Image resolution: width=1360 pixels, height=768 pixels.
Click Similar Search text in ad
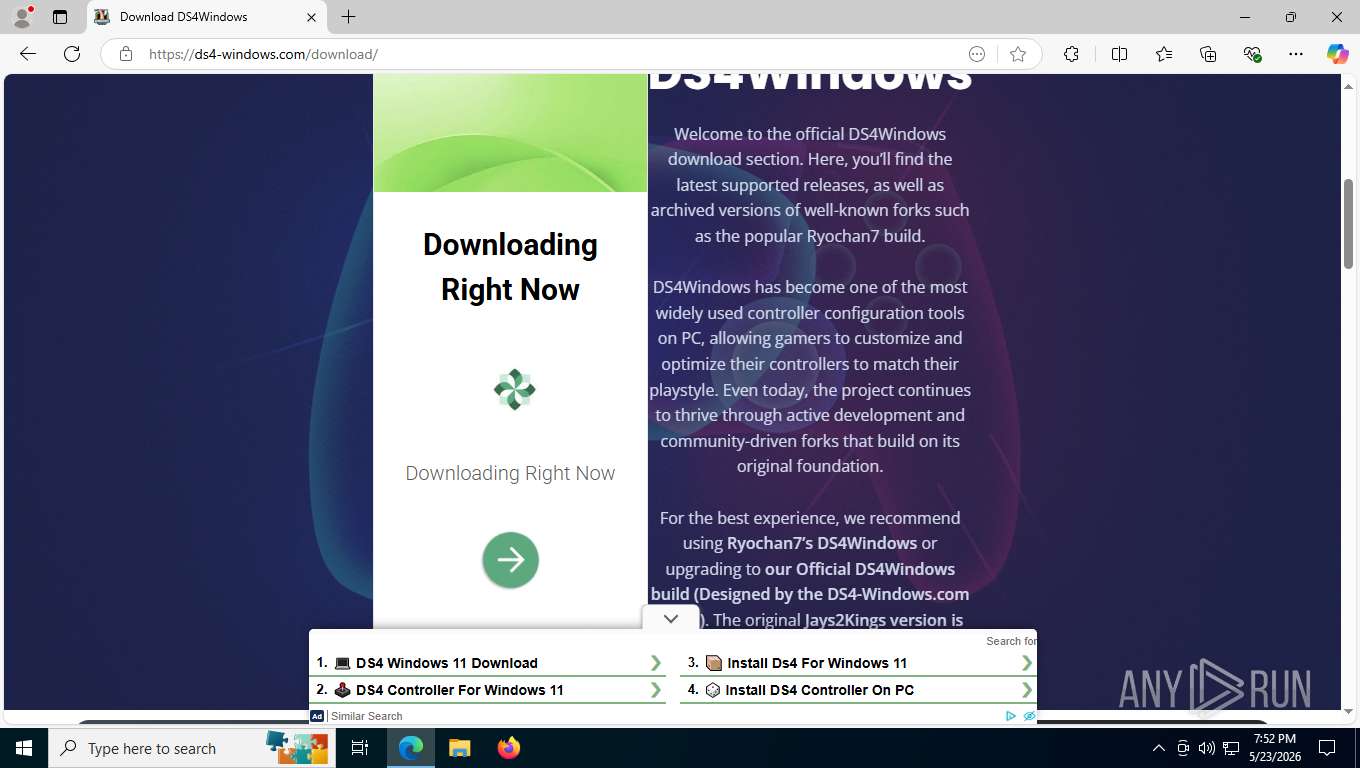pyautogui.click(x=366, y=716)
